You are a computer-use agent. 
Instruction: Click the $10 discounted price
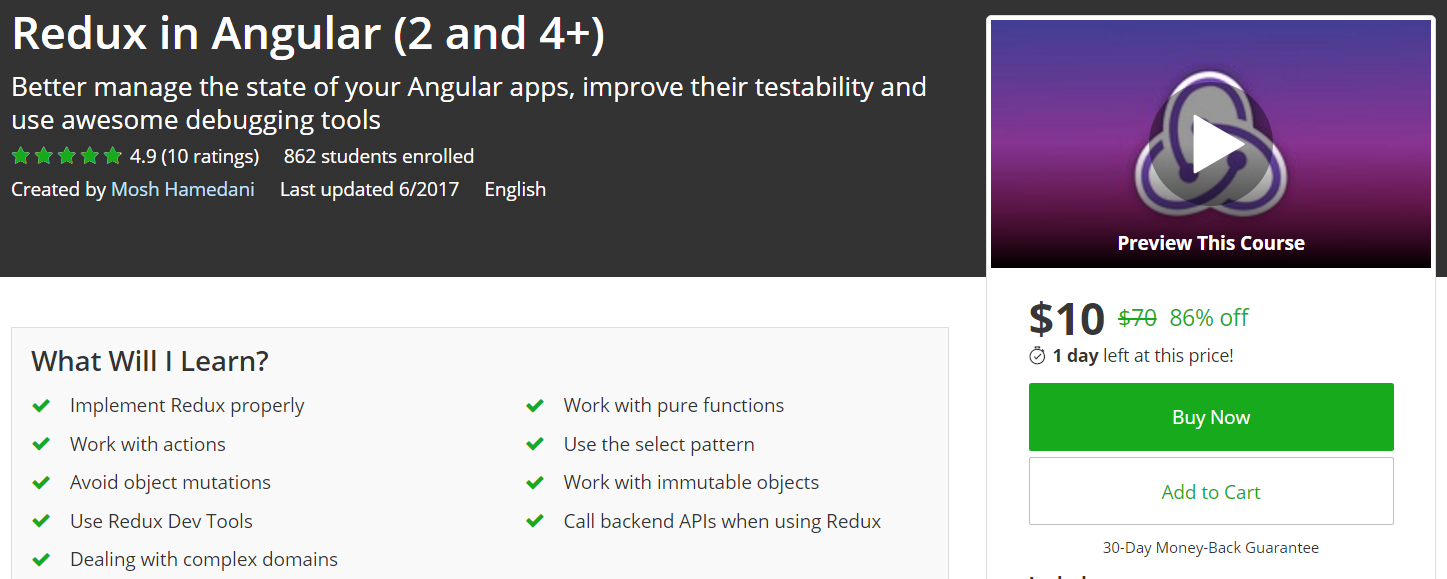pyautogui.click(x=1066, y=318)
